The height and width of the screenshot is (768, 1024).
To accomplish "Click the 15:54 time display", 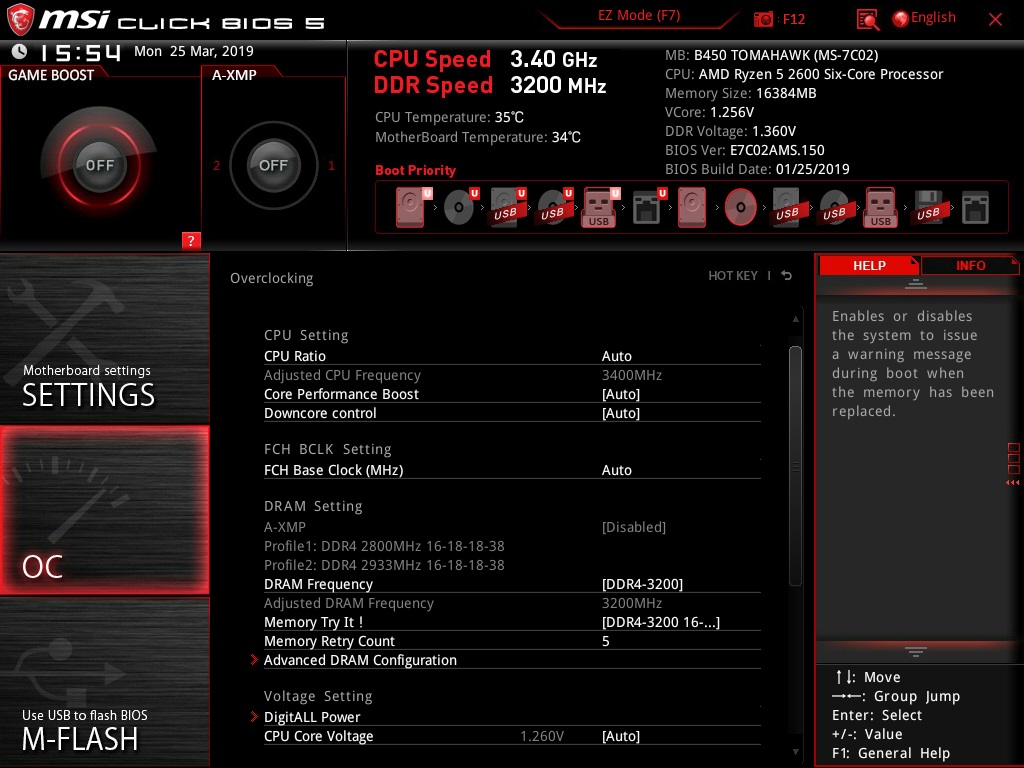I will [80, 52].
